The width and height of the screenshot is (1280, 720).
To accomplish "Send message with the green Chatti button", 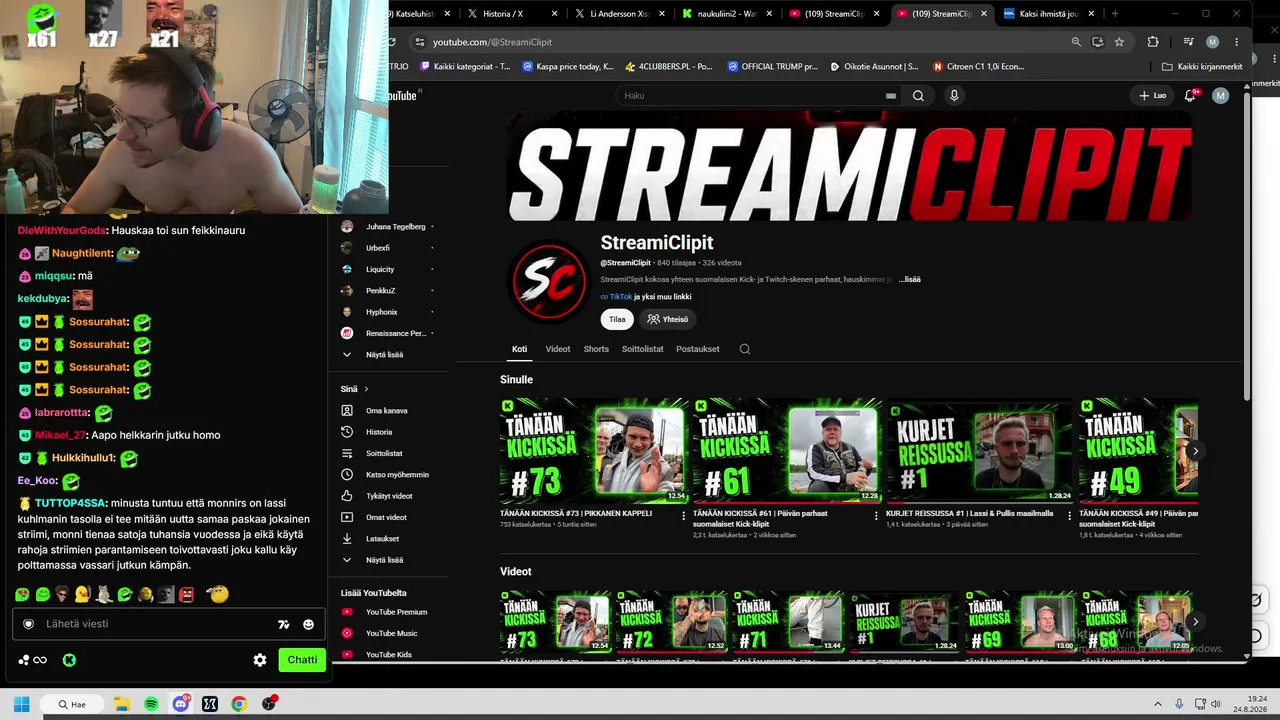I will (x=302, y=660).
